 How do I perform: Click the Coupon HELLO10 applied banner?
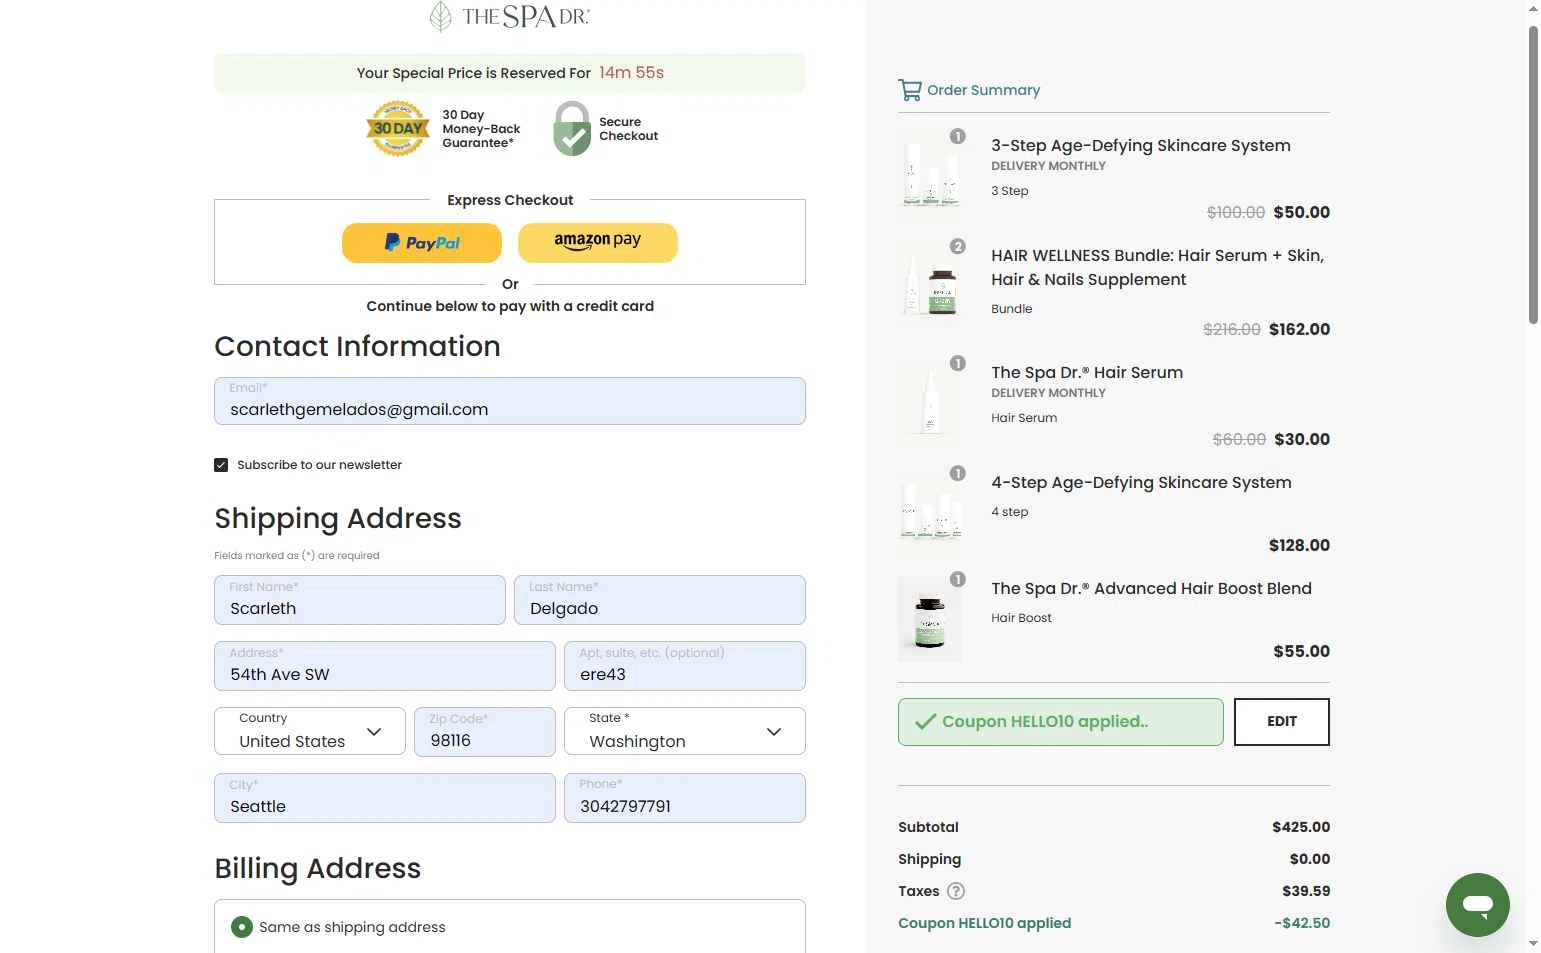click(x=1061, y=722)
